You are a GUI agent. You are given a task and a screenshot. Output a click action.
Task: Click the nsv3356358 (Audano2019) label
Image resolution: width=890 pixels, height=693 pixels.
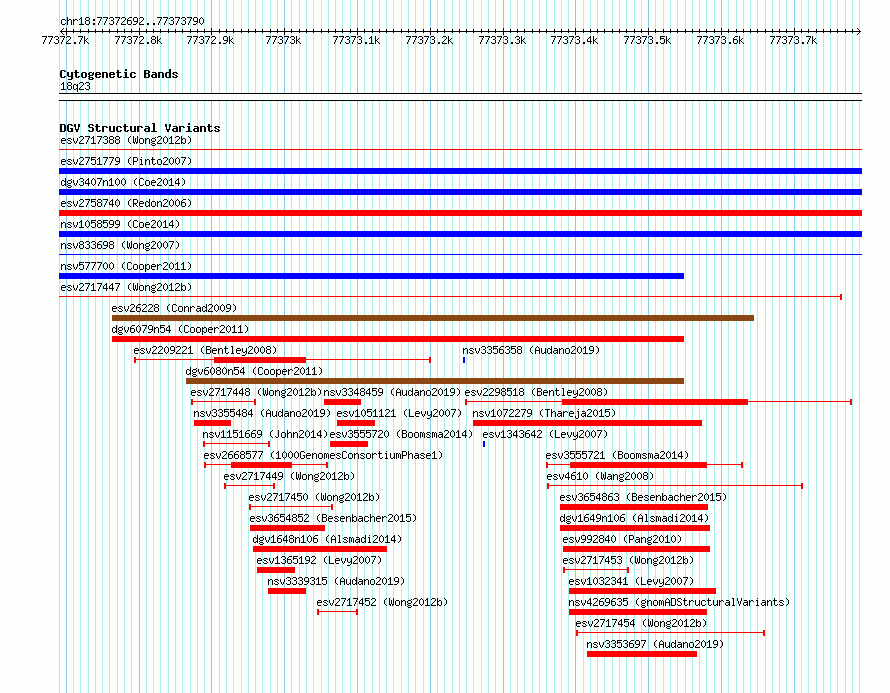[x=531, y=350]
